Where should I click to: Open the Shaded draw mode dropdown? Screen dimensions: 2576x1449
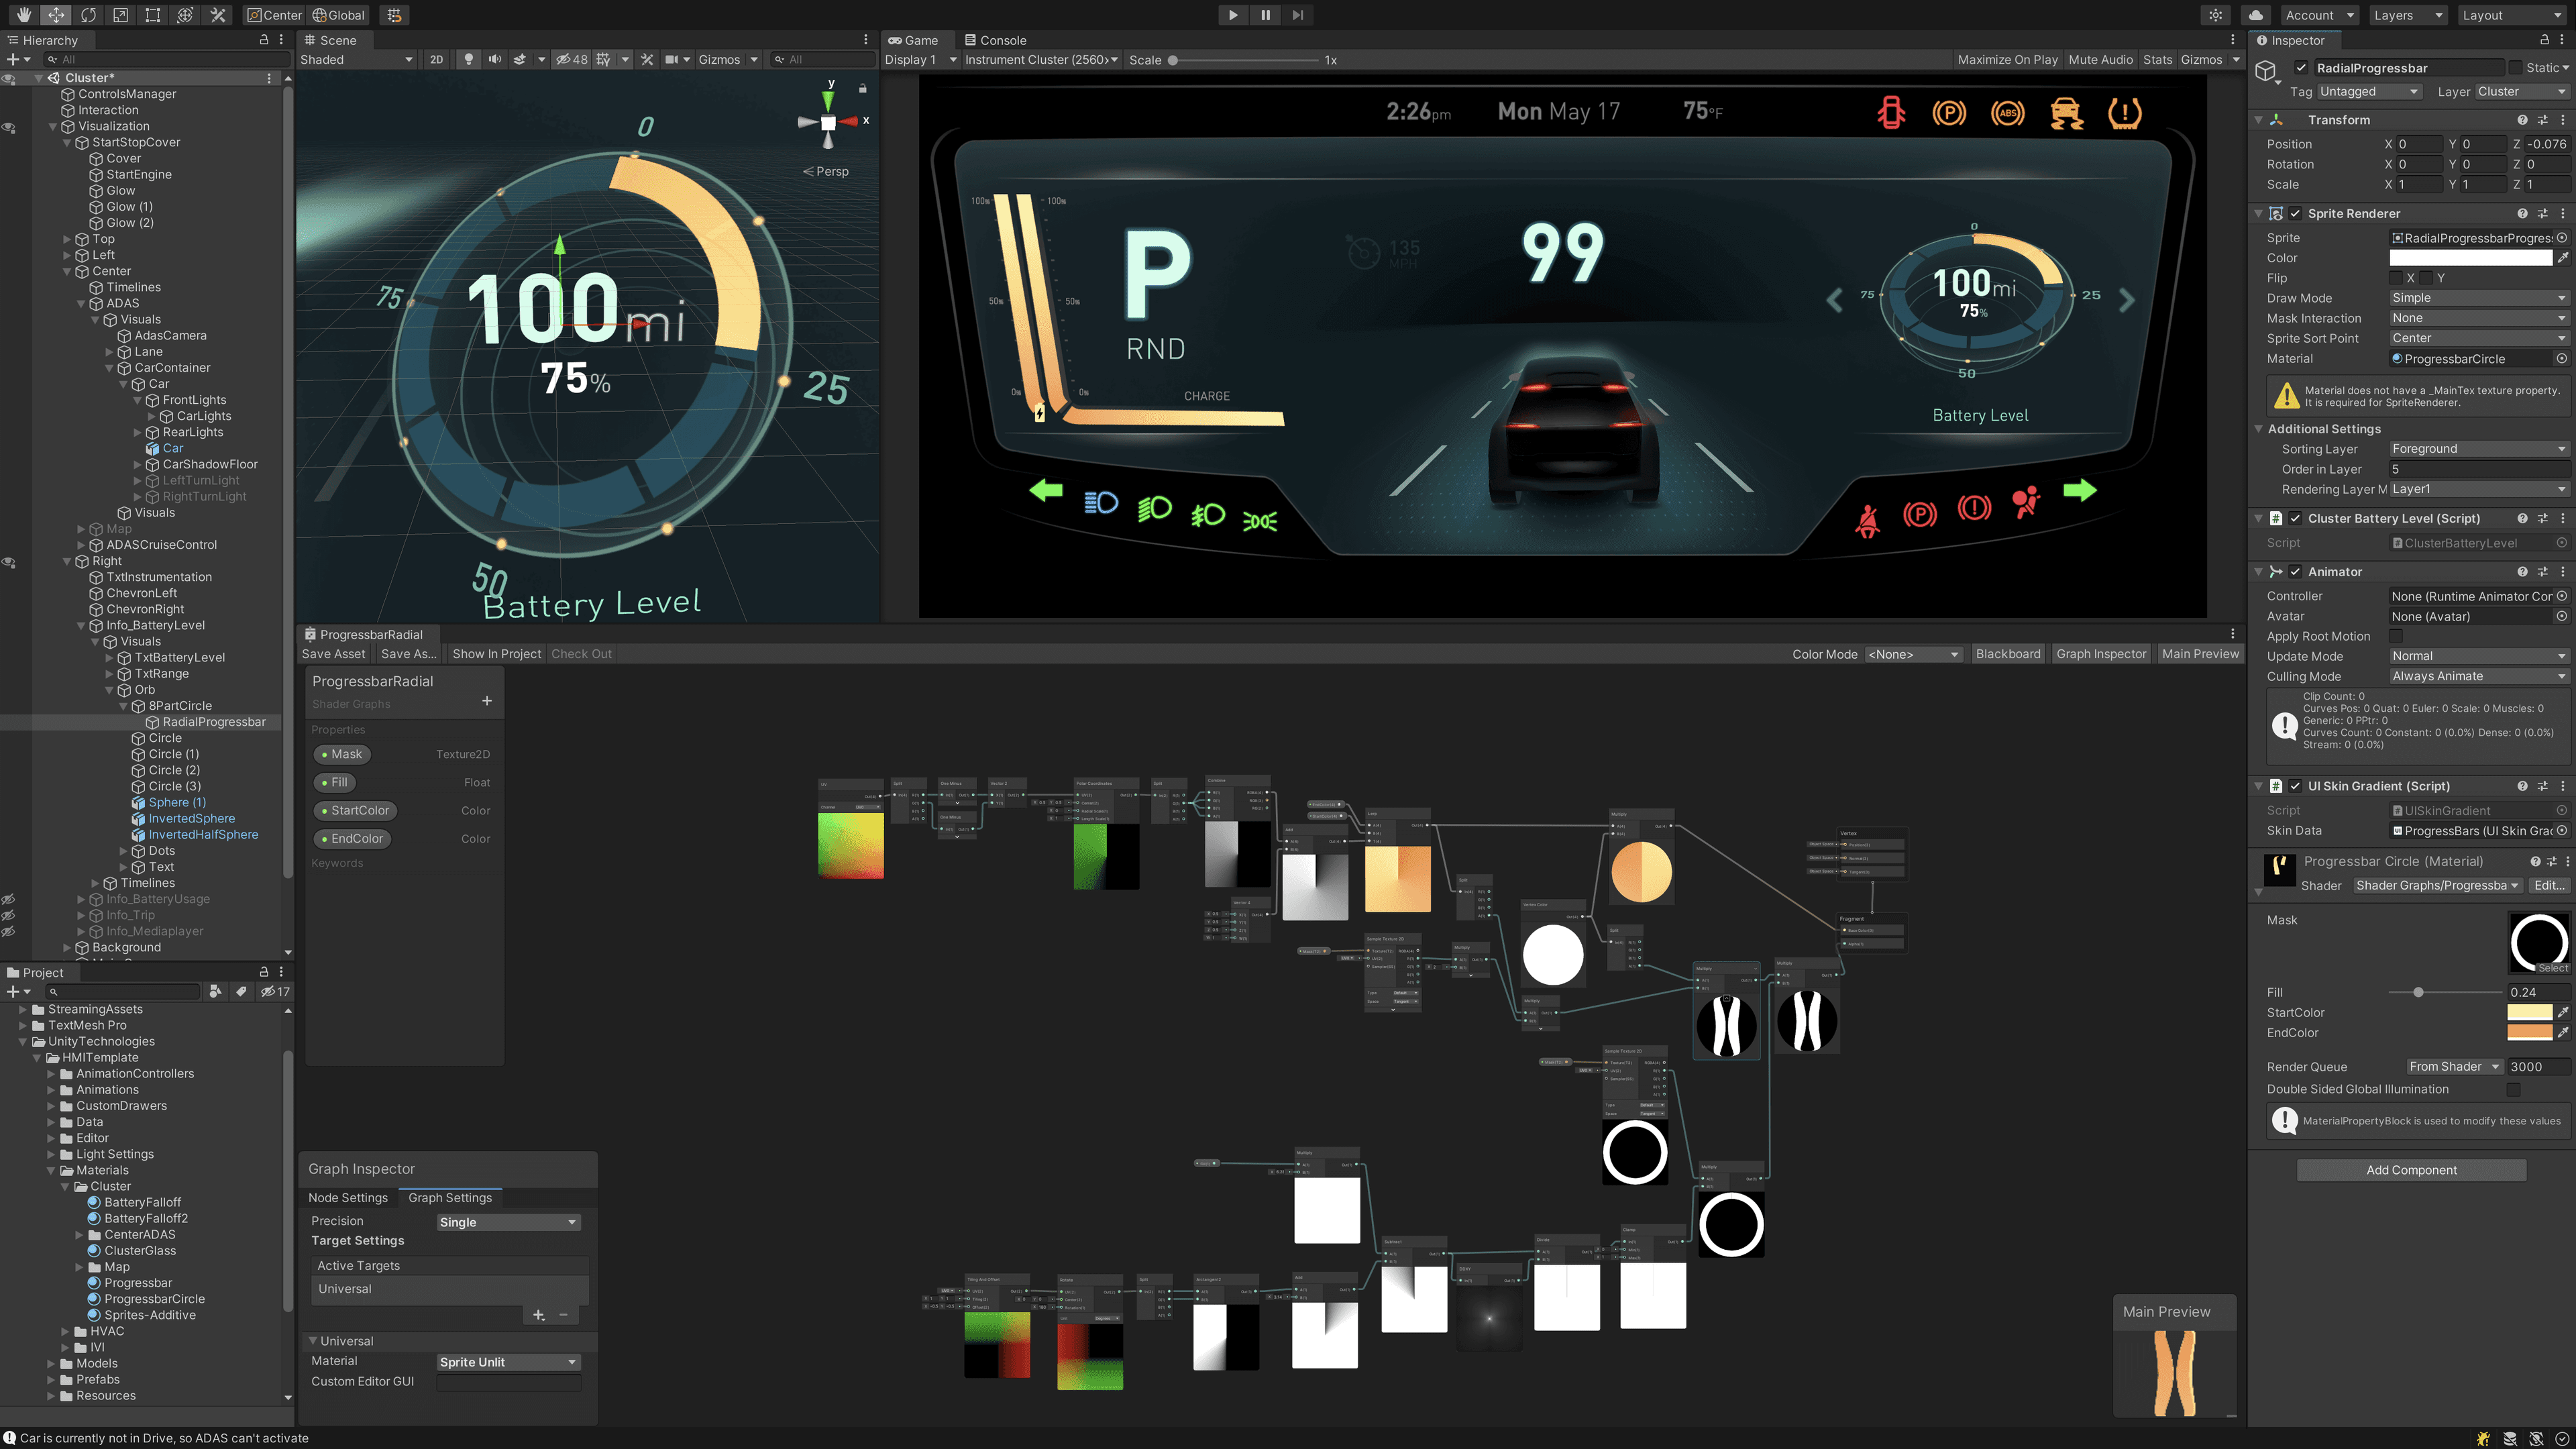[355, 59]
